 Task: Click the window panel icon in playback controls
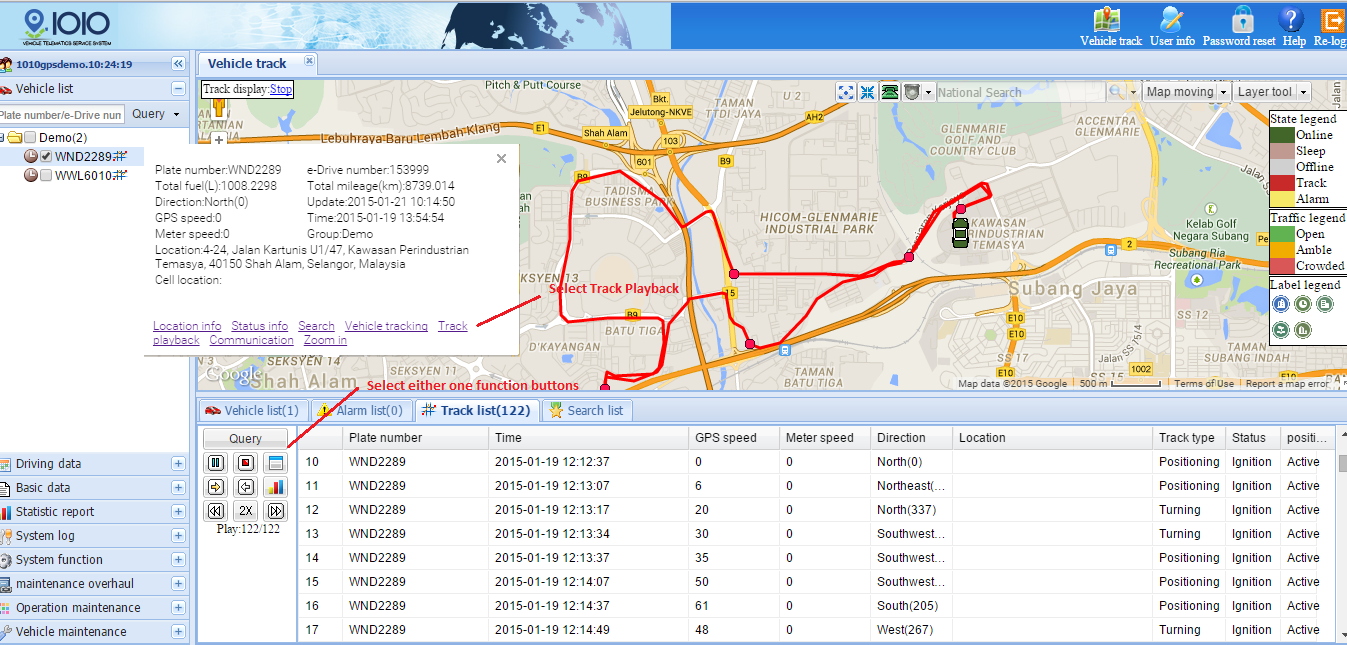[276, 463]
